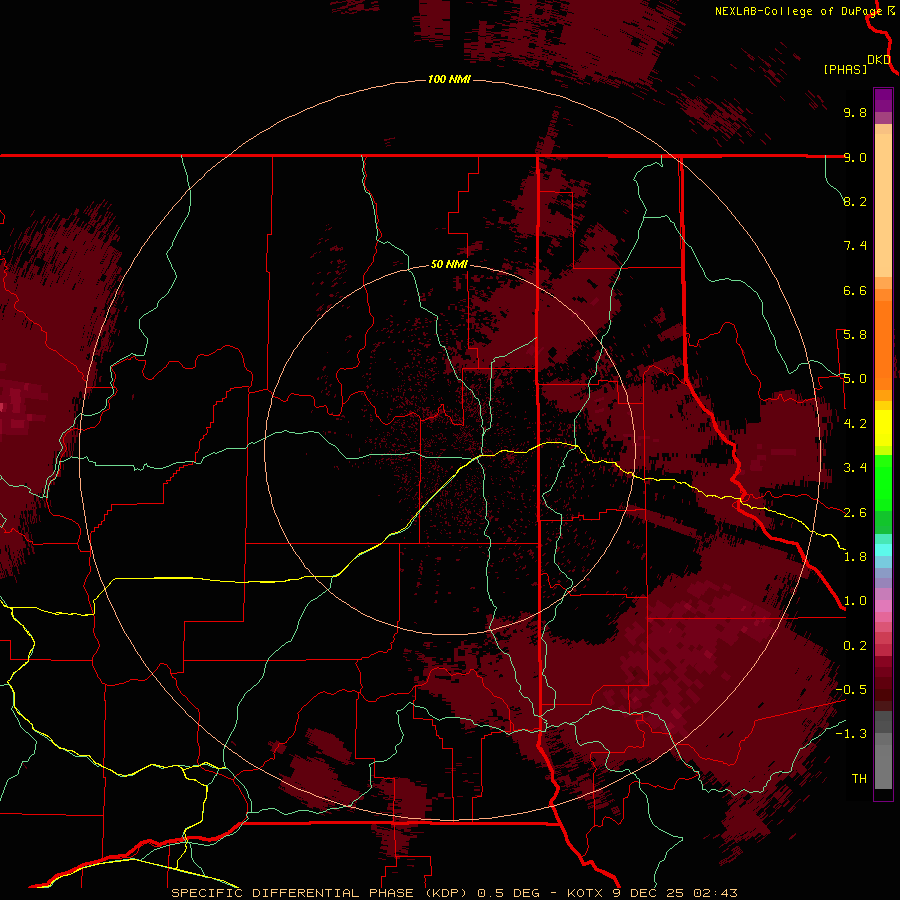Screen dimensions: 900x900
Task: Click the TH threshold label
Action: coord(859,778)
